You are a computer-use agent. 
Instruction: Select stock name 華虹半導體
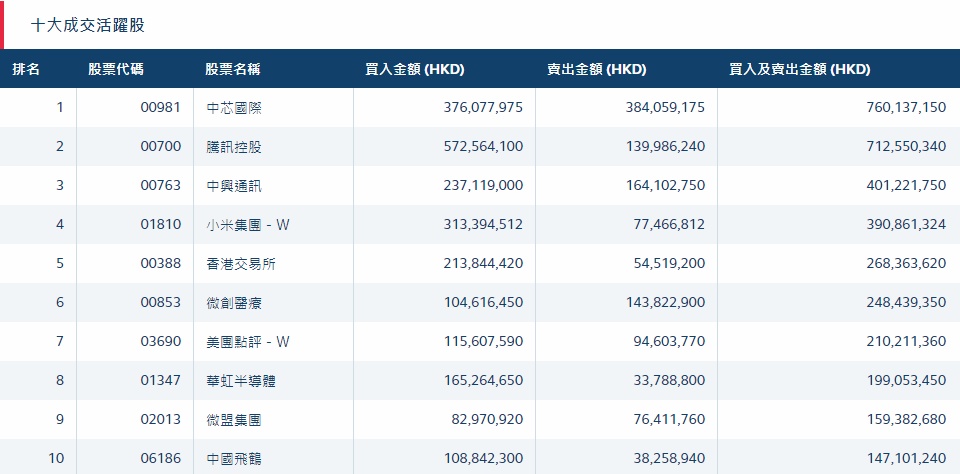[x=241, y=381]
